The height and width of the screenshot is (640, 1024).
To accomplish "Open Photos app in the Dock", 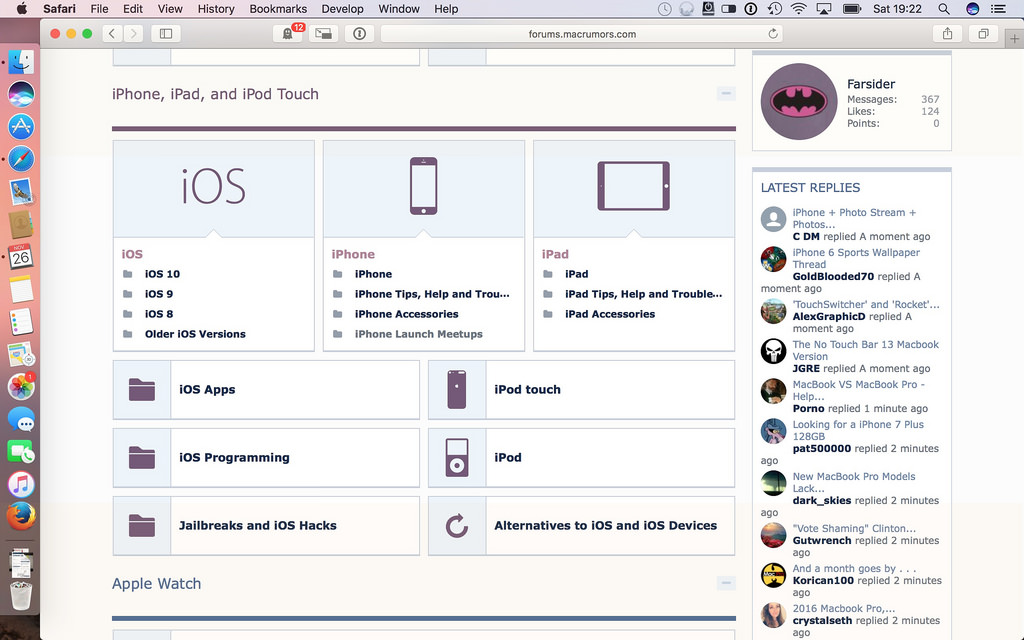I will click(x=21, y=387).
